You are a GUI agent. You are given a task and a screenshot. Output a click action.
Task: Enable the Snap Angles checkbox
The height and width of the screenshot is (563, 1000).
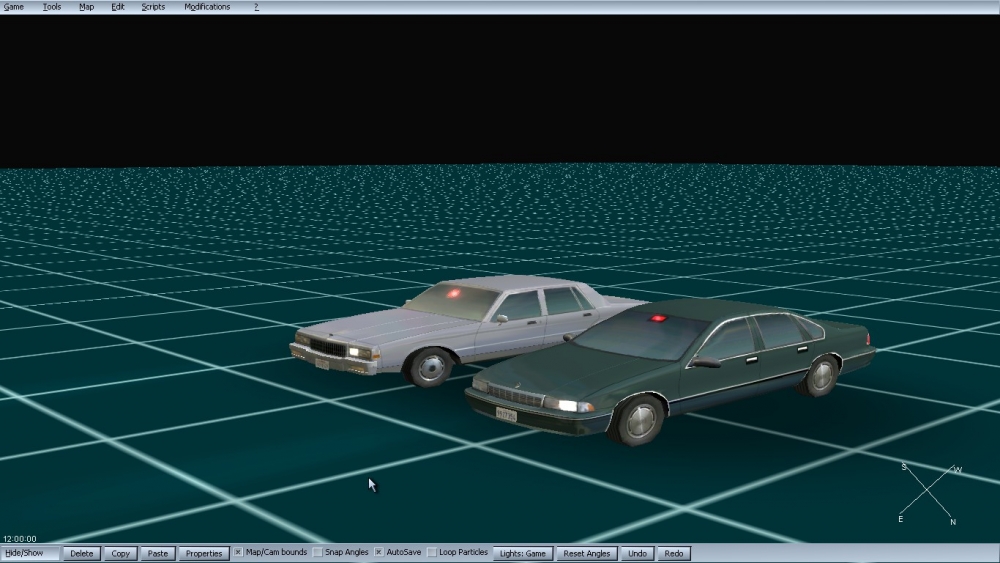click(x=318, y=553)
